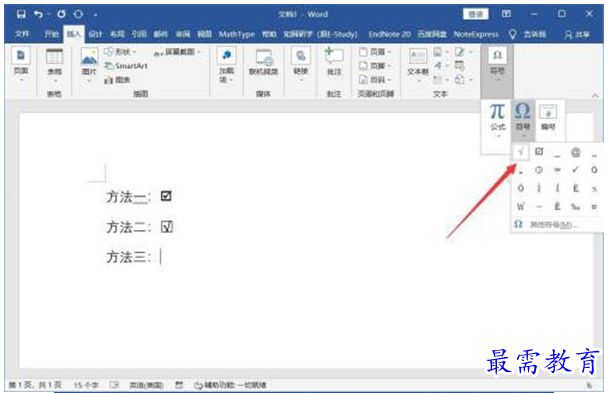Click the accessibility checker status entry

click(x=230, y=385)
